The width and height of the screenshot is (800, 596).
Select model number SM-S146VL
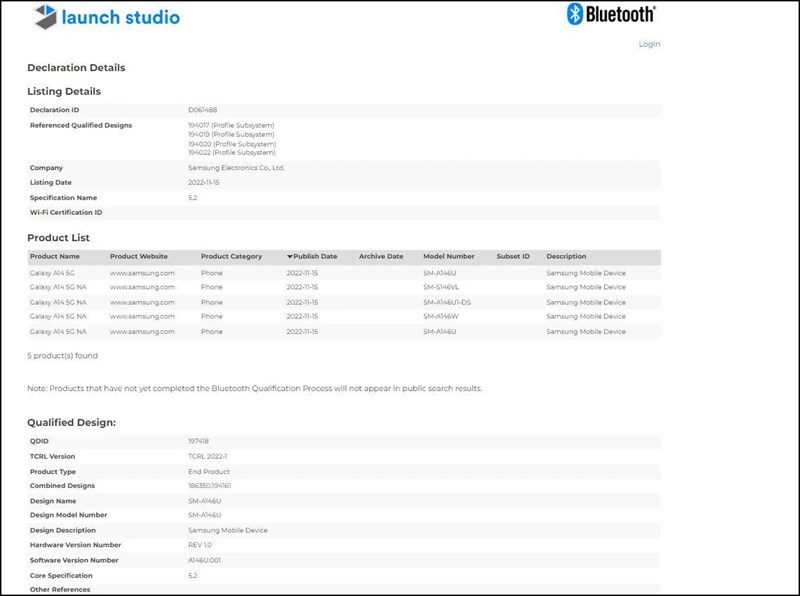click(x=441, y=287)
